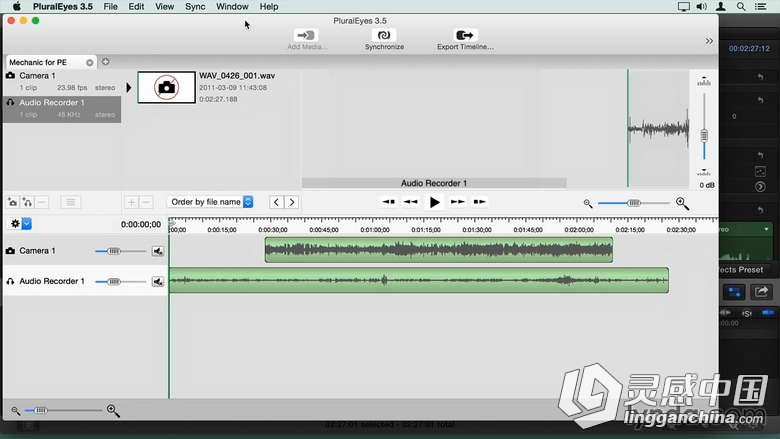The image size is (780, 439).
Task: Select Camera 1 in media list
Action: point(62,81)
